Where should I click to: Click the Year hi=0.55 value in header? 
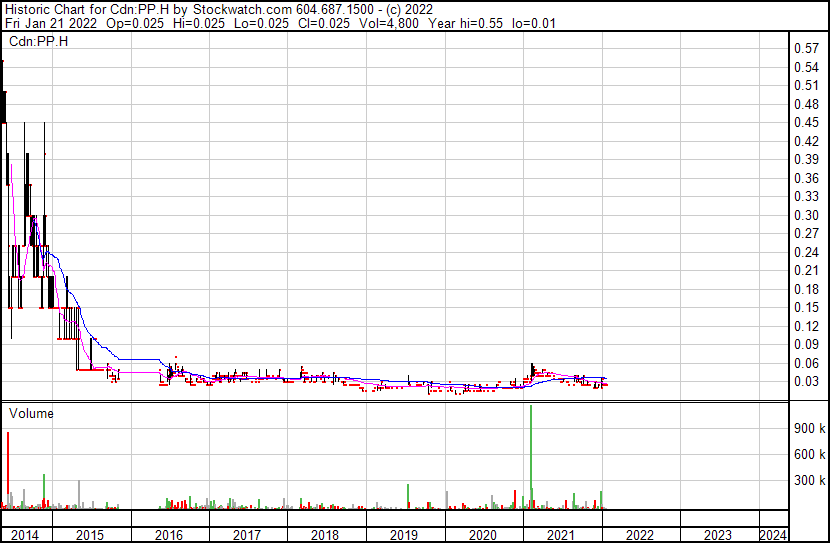pos(466,23)
